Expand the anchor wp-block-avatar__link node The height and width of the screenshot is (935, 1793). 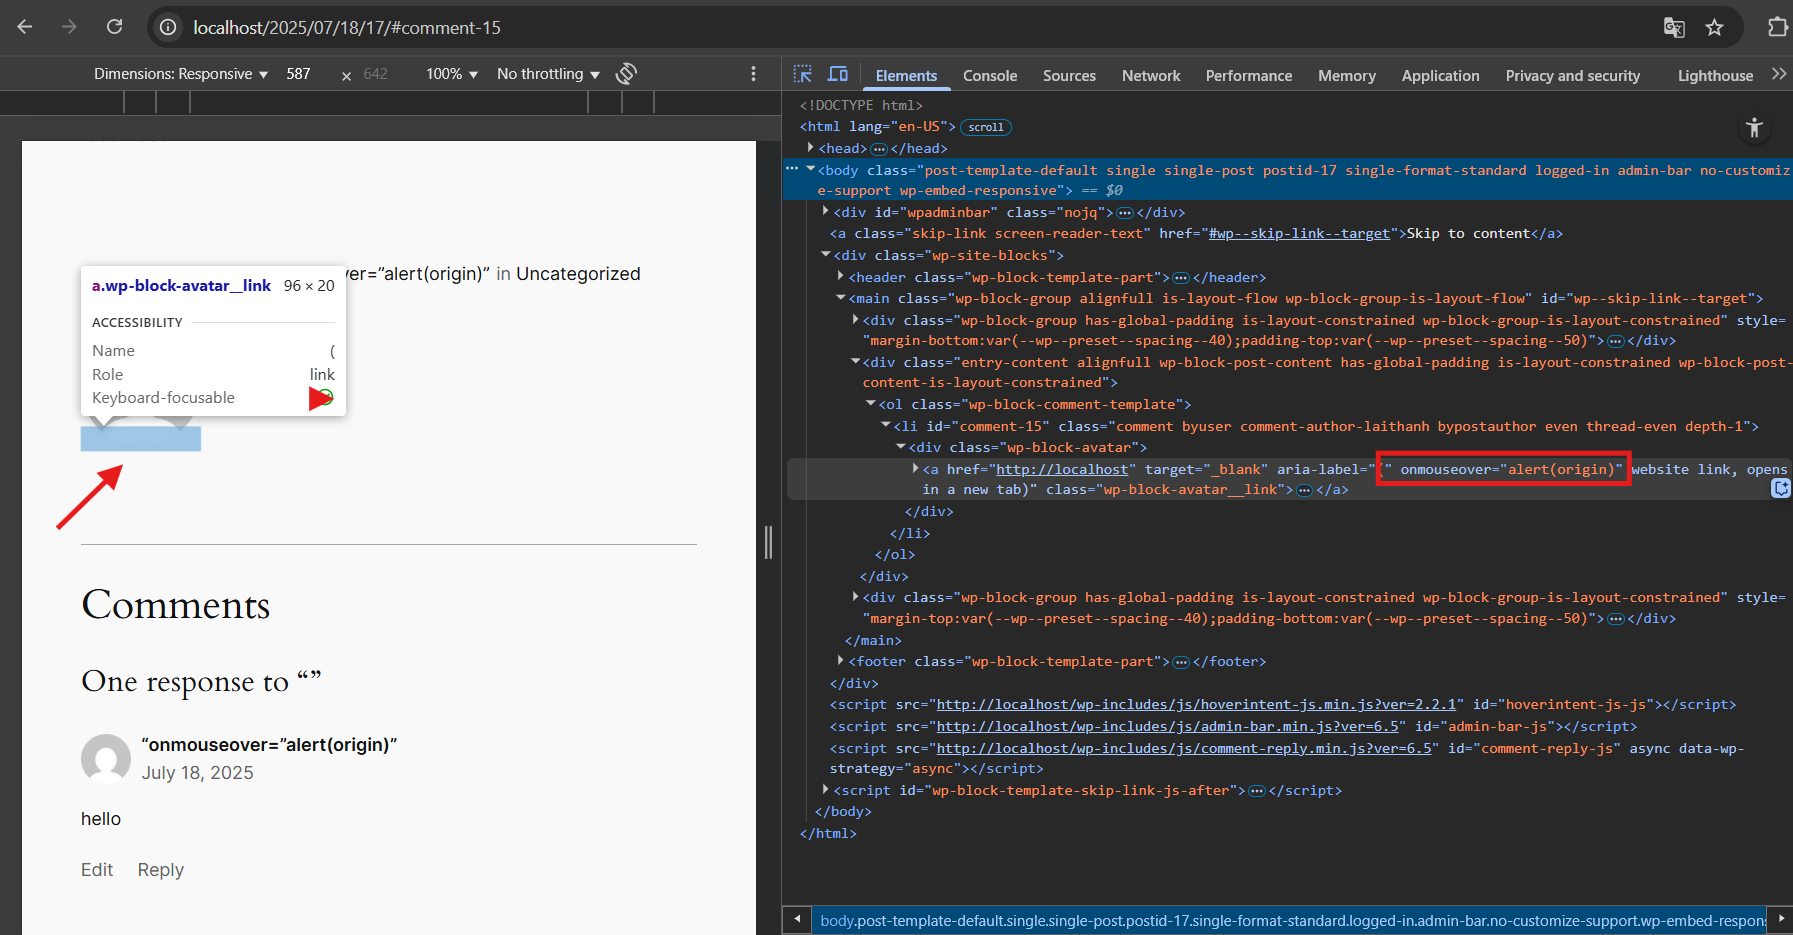(915, 468)
